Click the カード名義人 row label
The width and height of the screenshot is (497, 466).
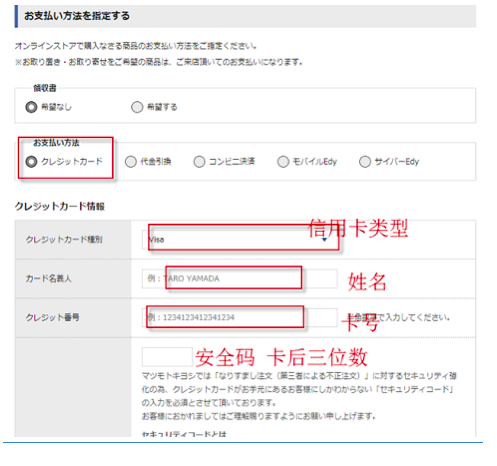click(49, 278)
